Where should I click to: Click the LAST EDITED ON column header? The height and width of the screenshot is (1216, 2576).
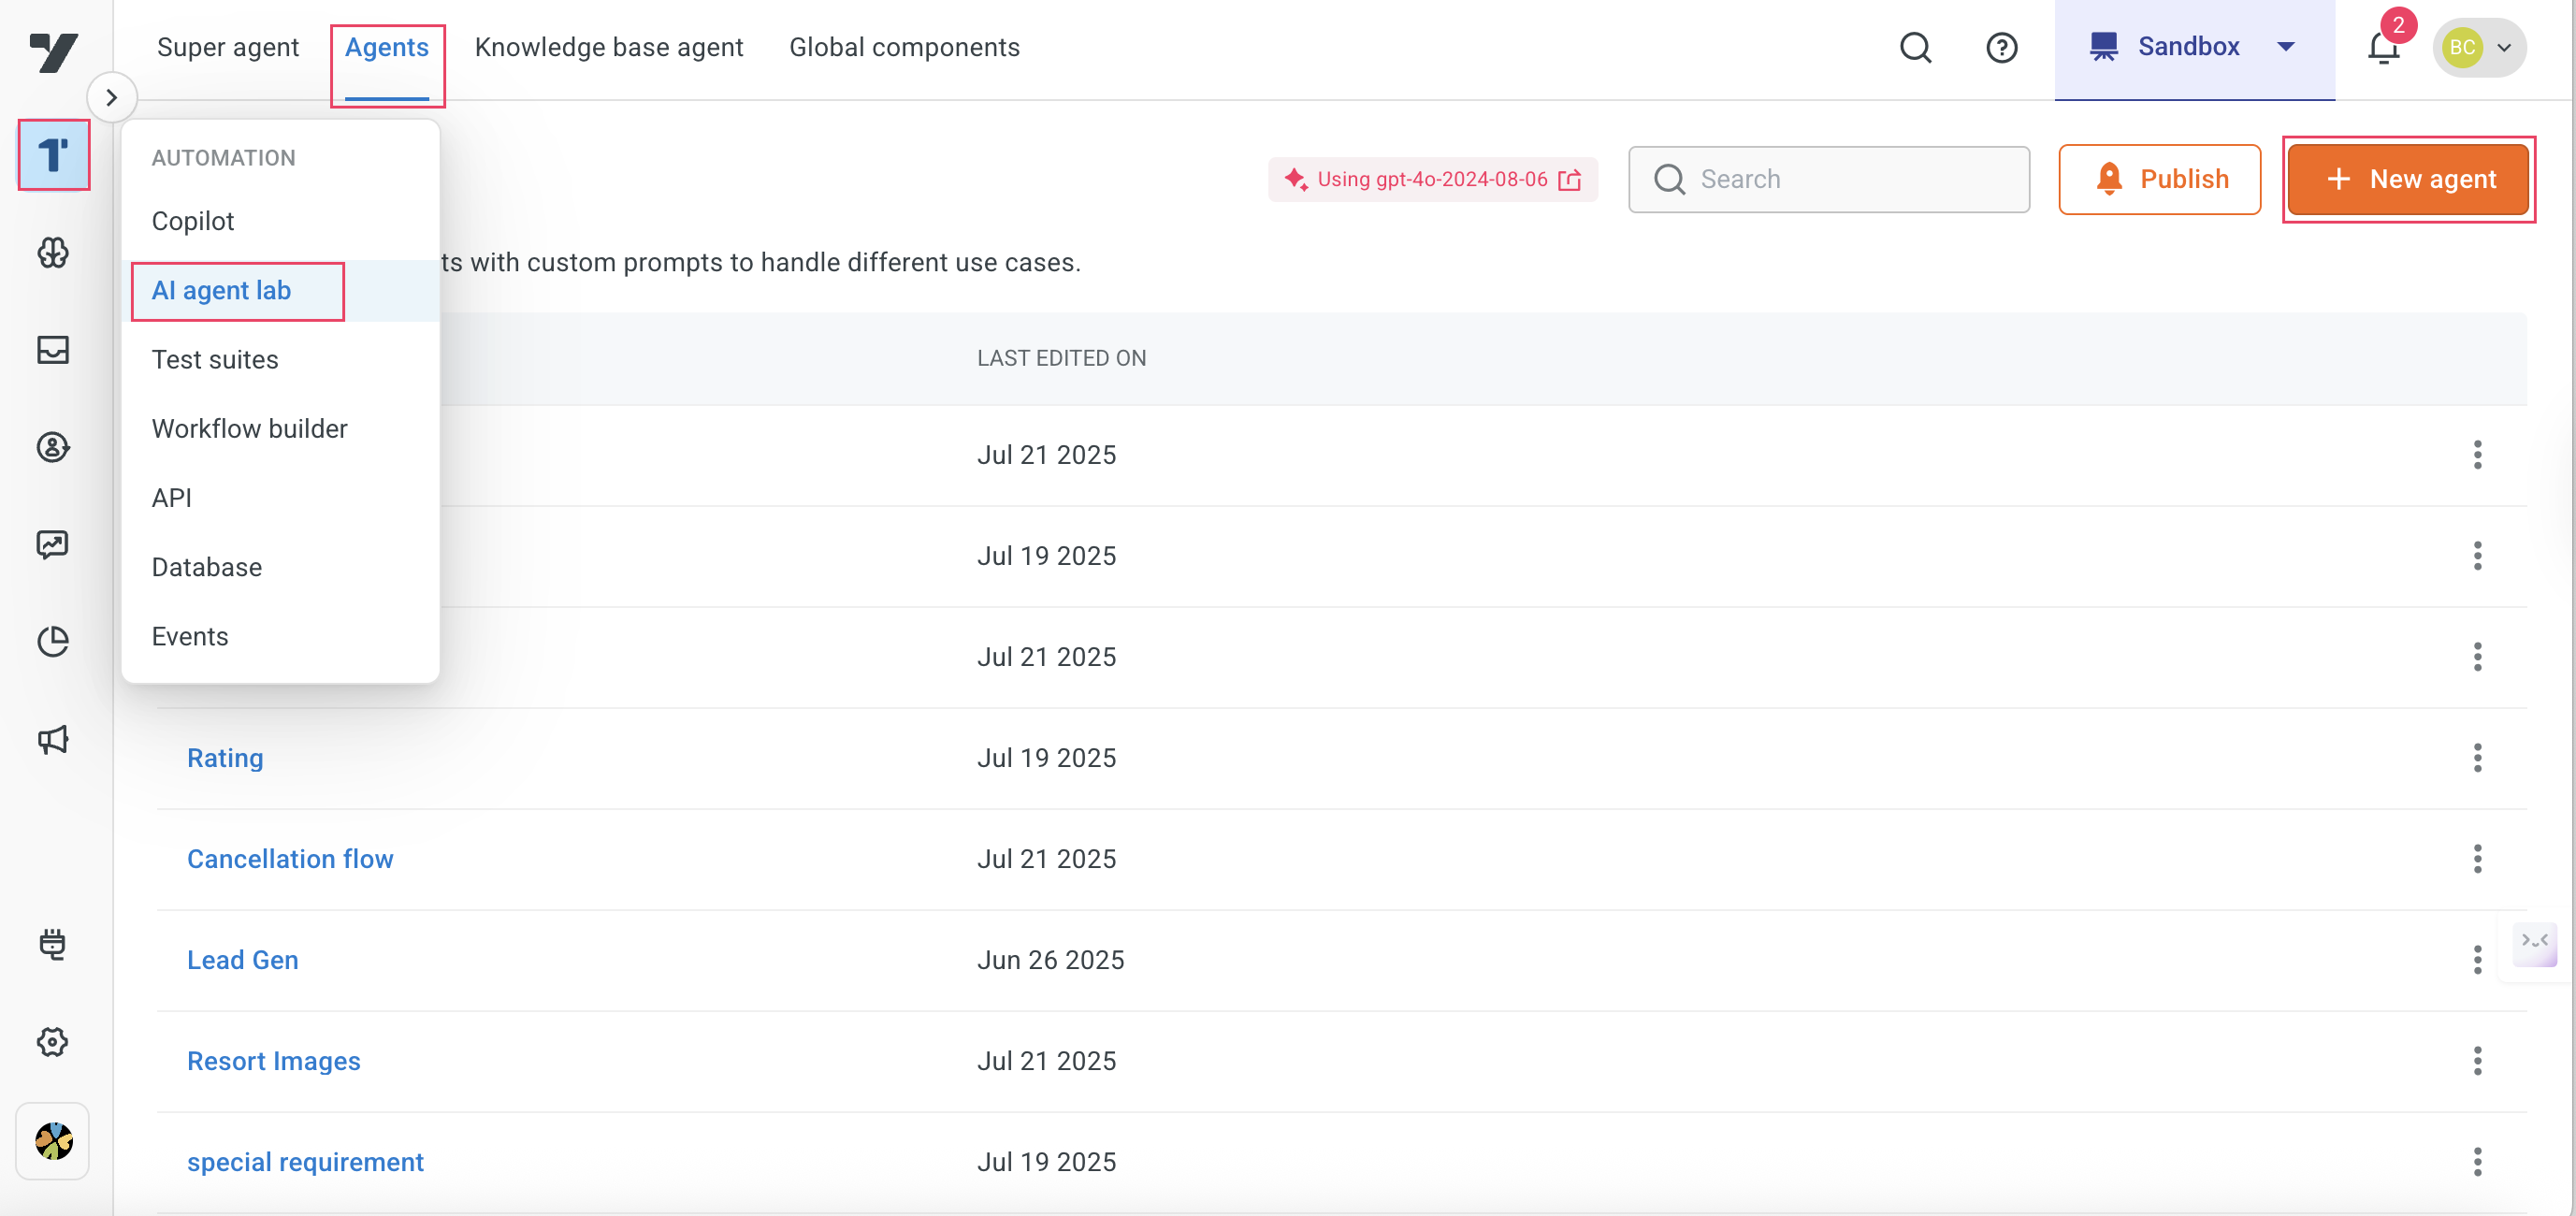[1061, 358]
